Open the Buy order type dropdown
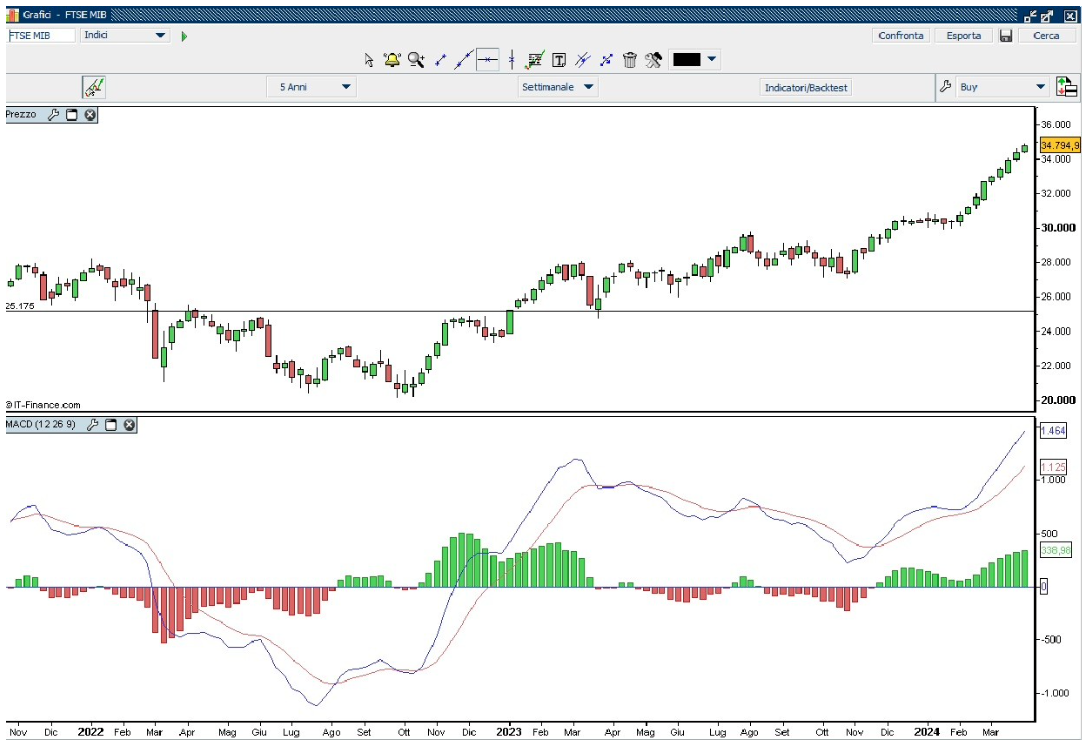Screen dimensions: 1082x746 tap(1003, 87)
